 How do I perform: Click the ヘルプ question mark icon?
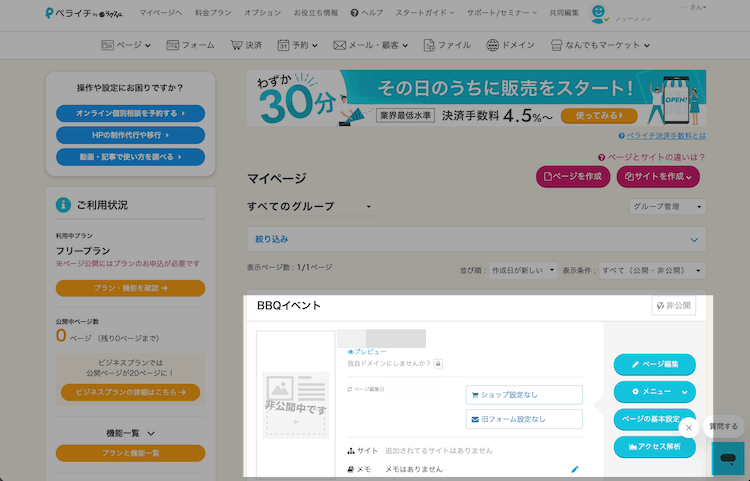tap(354, 13)
